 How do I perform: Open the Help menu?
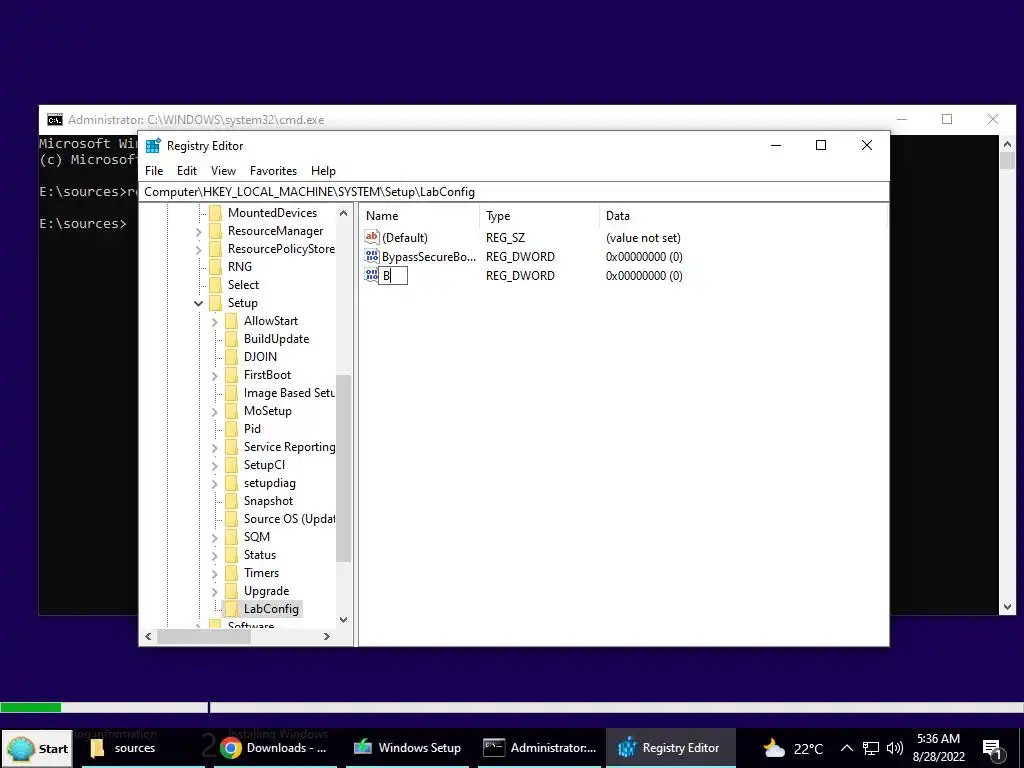pos(323,170)
